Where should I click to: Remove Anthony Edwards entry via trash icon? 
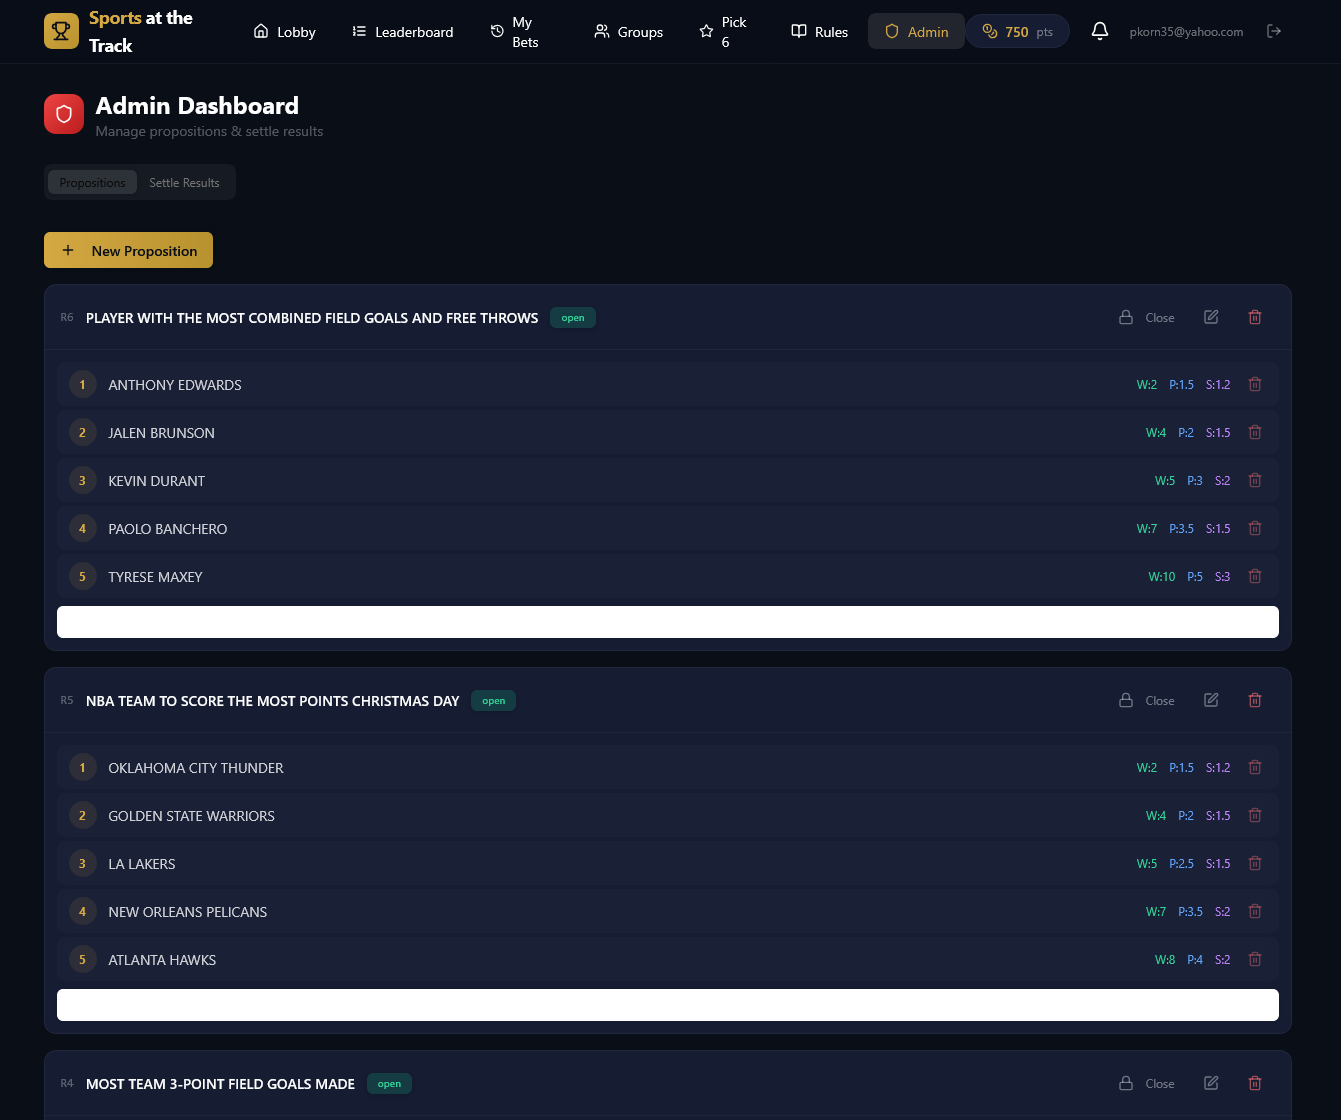[1255, 385]
